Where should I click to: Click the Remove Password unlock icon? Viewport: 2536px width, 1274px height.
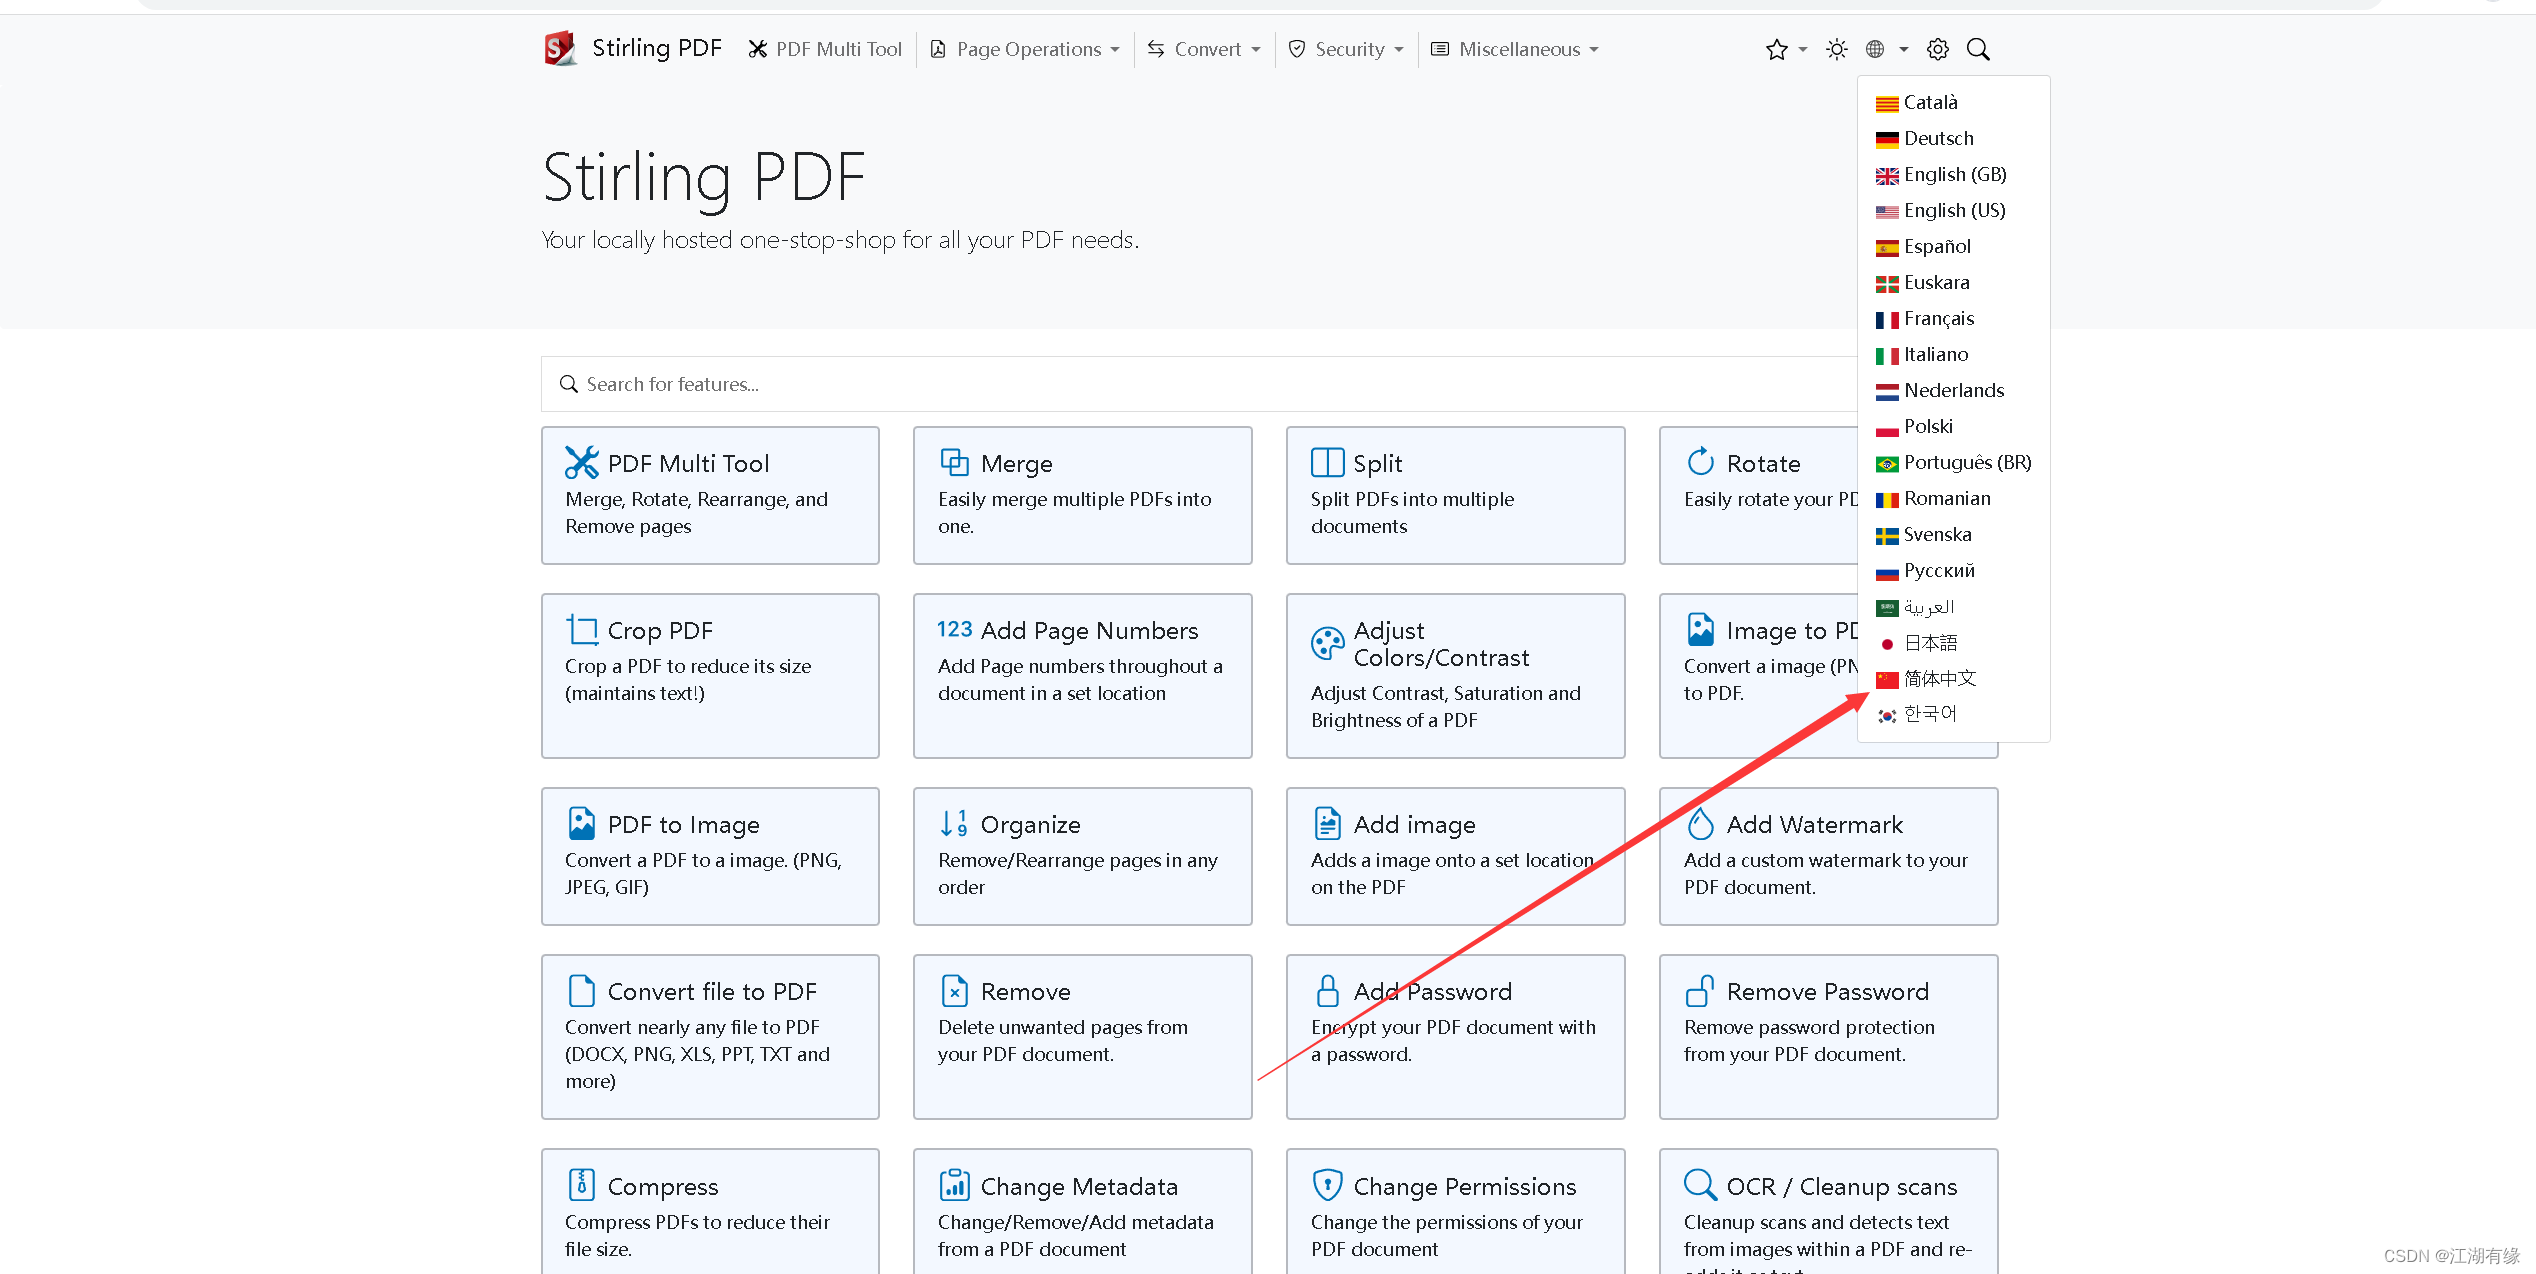1701,990
